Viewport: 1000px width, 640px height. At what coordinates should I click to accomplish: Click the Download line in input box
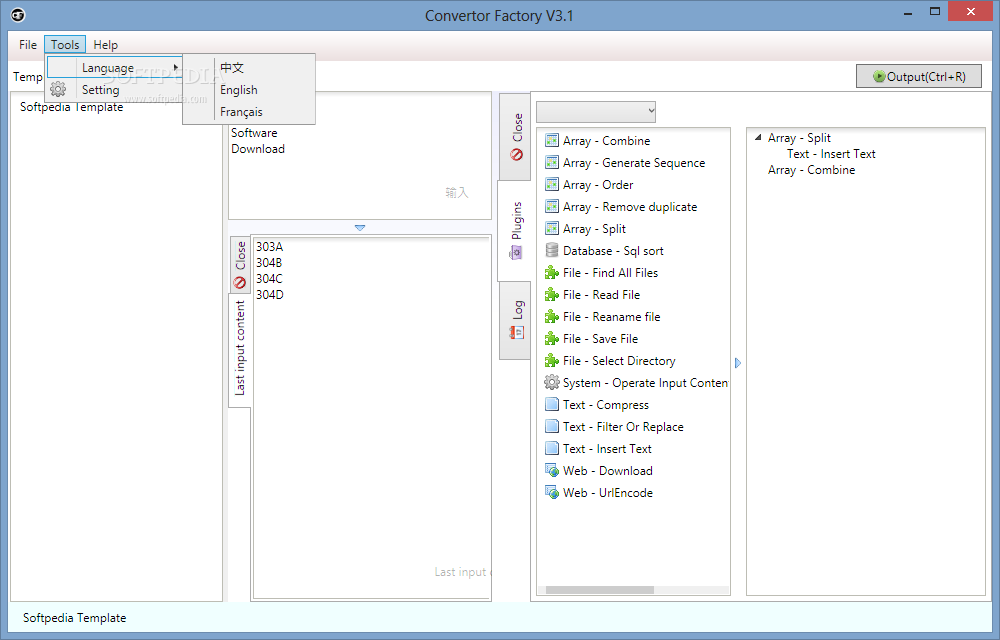(x=258, y=149)
